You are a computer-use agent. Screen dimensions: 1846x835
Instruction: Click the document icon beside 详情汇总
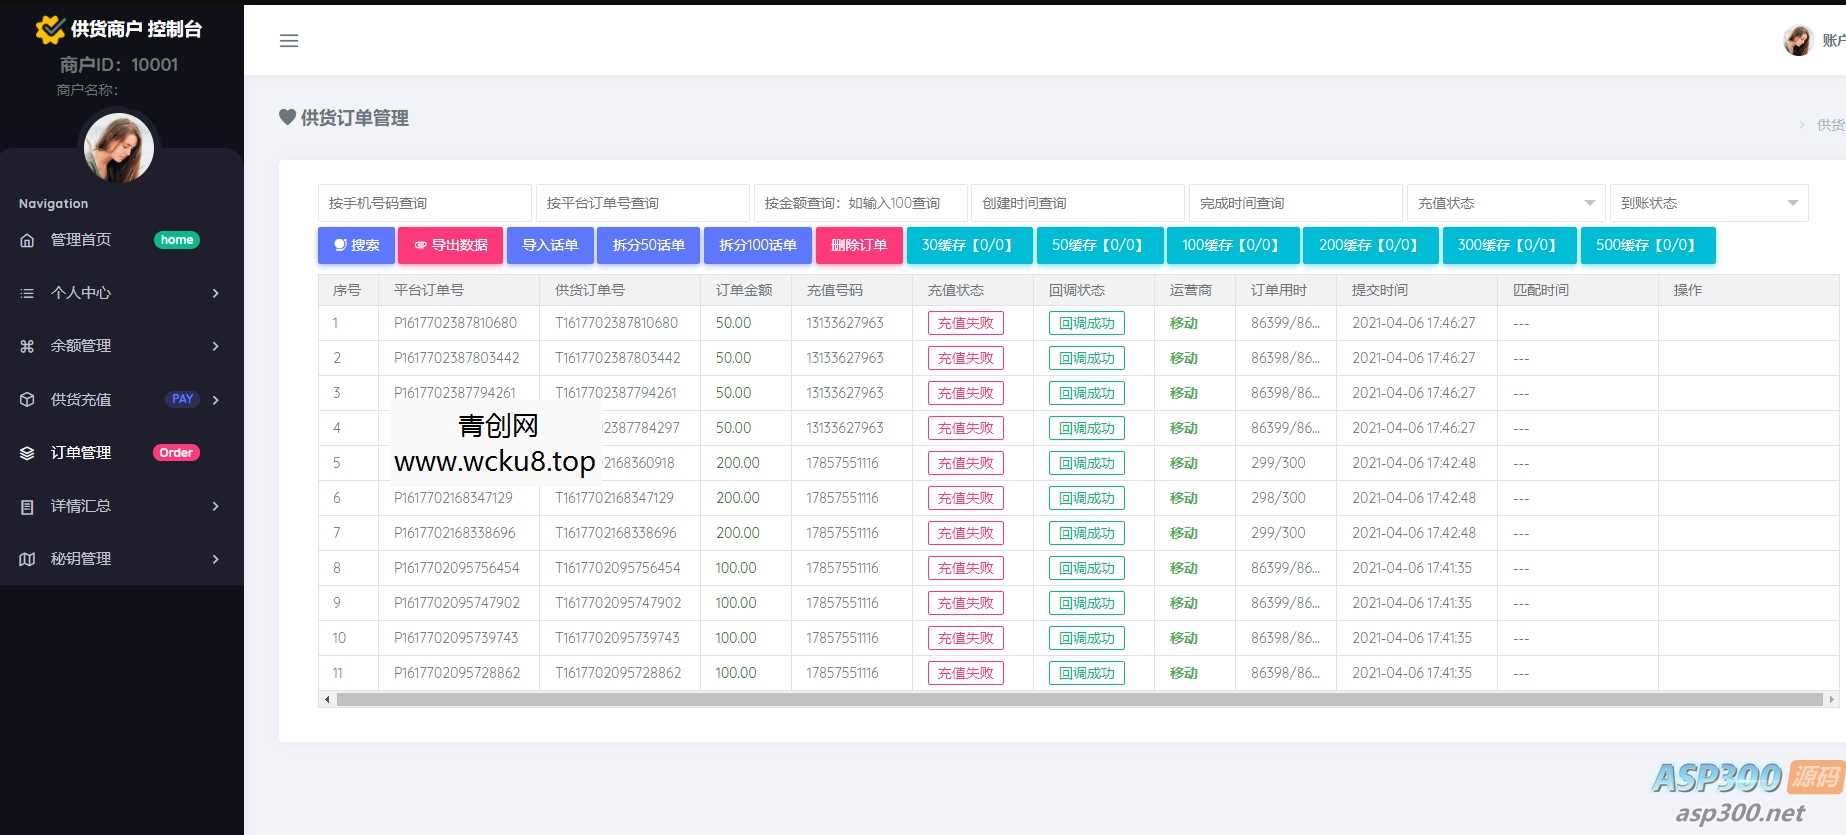click(27, 507)
